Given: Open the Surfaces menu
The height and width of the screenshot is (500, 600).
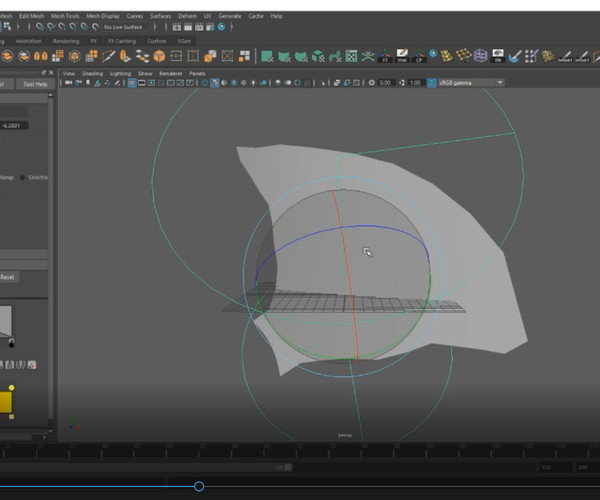Looking at the screenshot, I should [x=160, y=16].
